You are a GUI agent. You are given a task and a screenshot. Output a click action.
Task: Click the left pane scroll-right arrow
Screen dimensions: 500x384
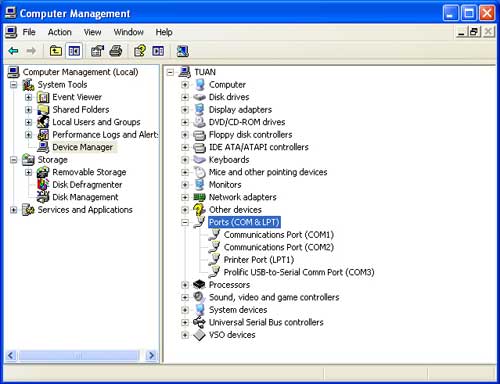(x=151, y=356)
